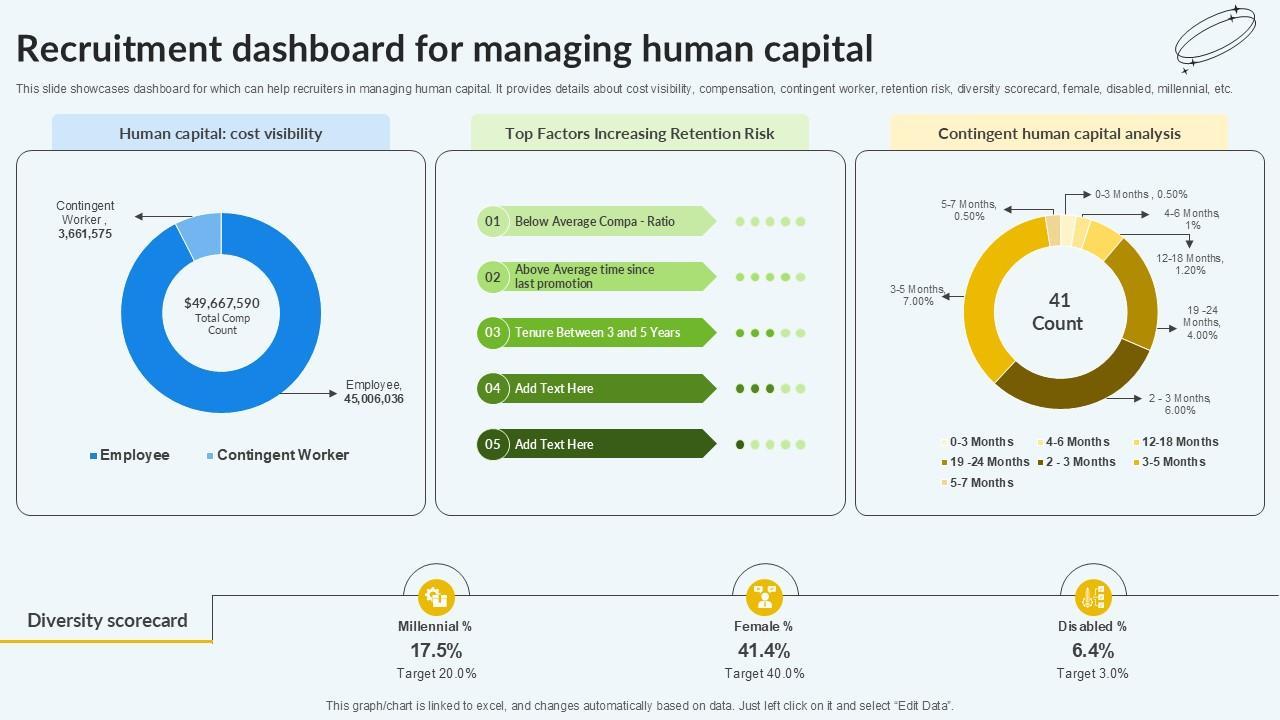Click the 41 Count donut center
Image resolution: width=1280 pixels, height=720 pixels.
click(x=1058, y=312)
